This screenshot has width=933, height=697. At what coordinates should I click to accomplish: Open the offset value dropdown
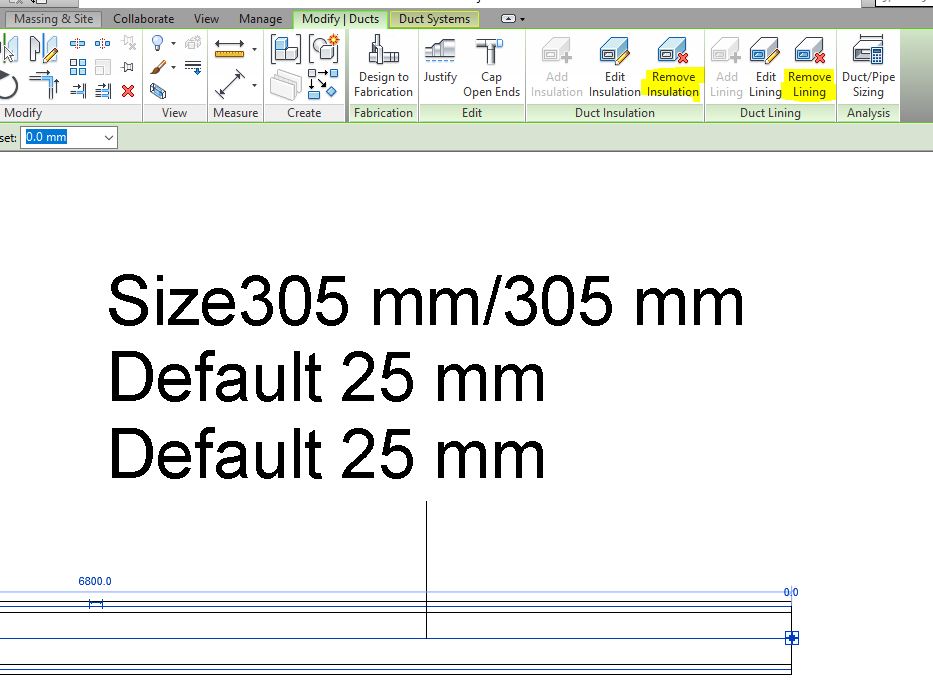click(109, 137)
